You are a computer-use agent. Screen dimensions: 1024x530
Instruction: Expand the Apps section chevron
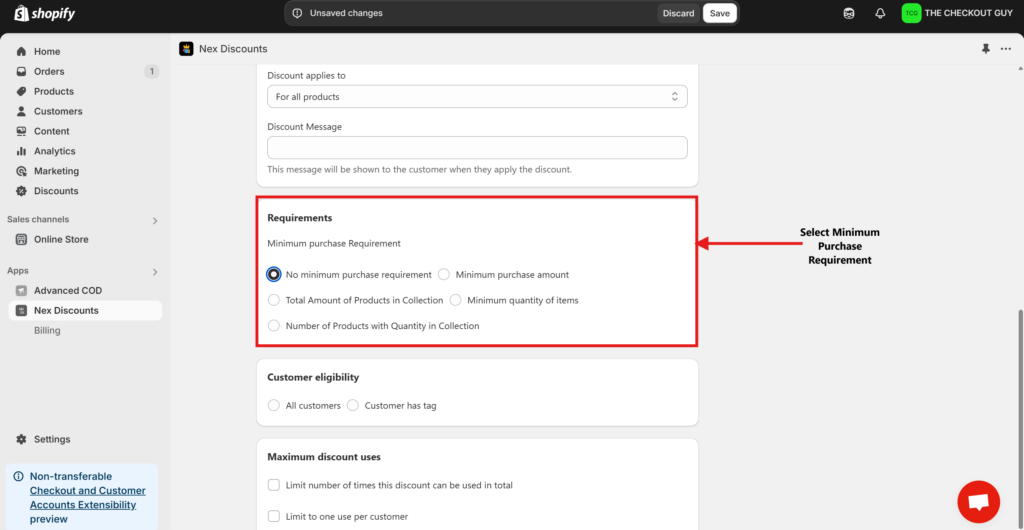coord(155,271)
